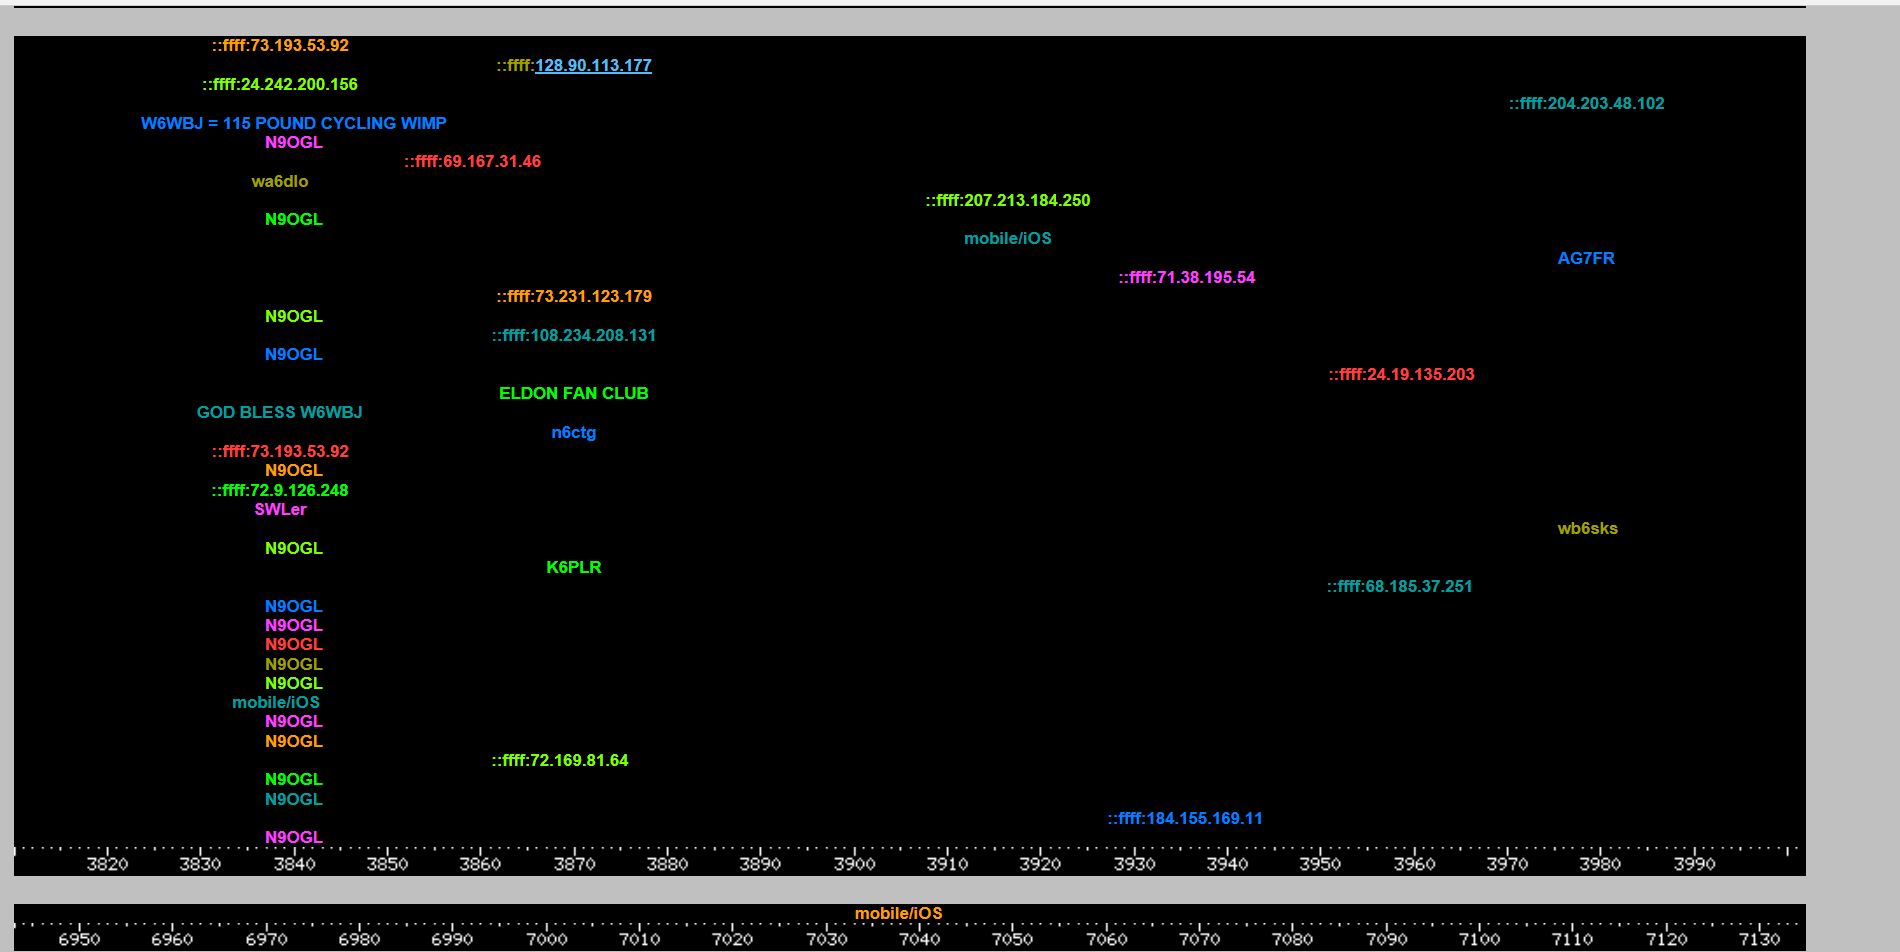
Task: Click the blue ::ffff:184.155.169.11 label
Action: [x=1185, y=818]
